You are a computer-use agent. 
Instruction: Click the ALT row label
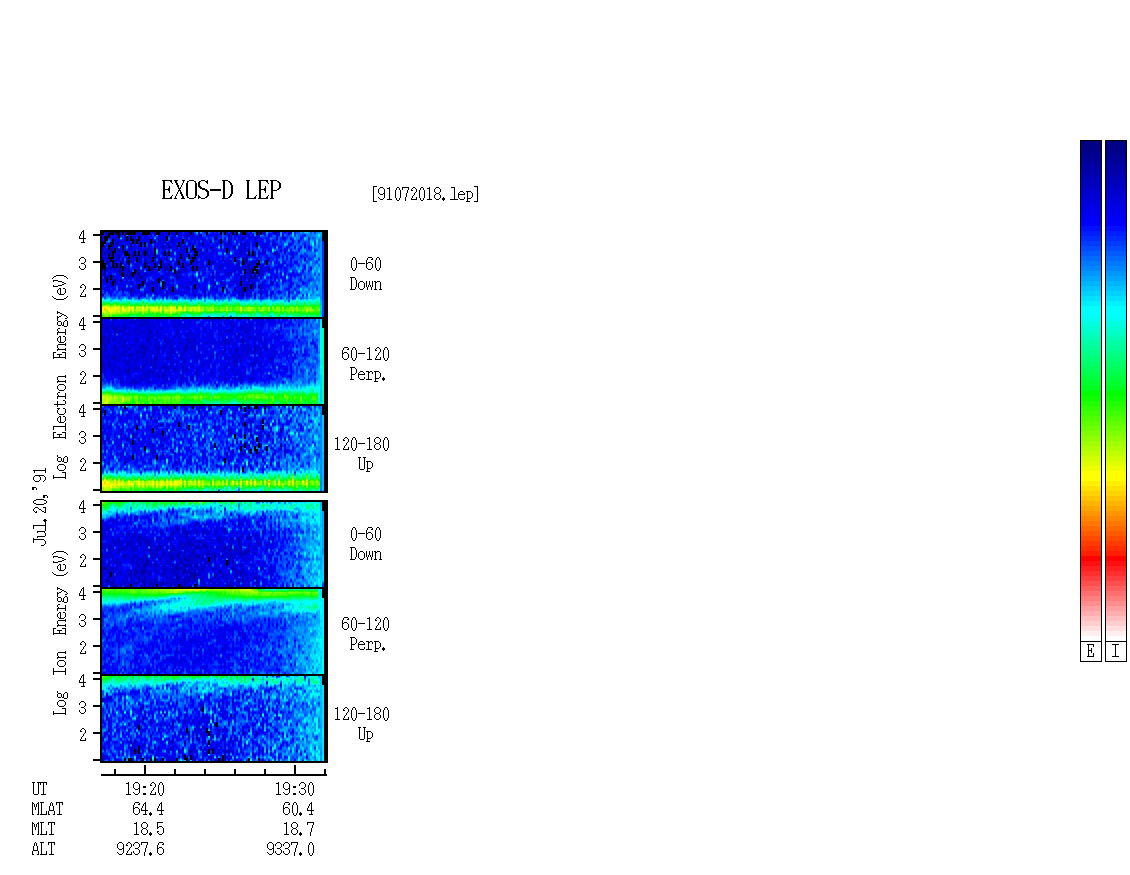[x=43, y=849]
